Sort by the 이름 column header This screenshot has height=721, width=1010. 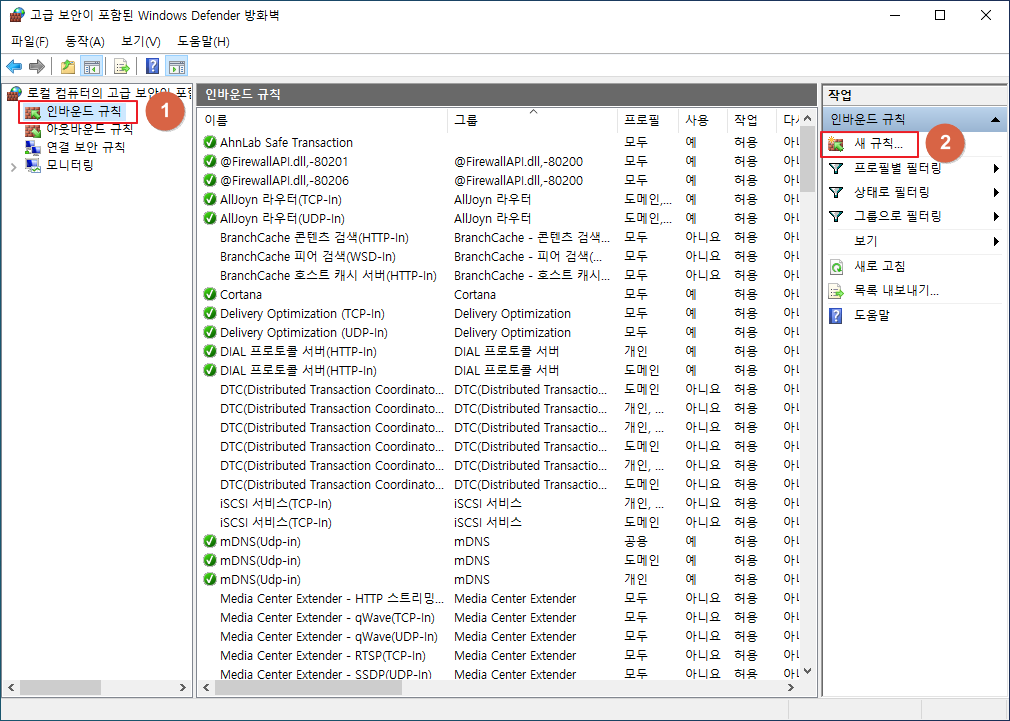pos(323,120)
